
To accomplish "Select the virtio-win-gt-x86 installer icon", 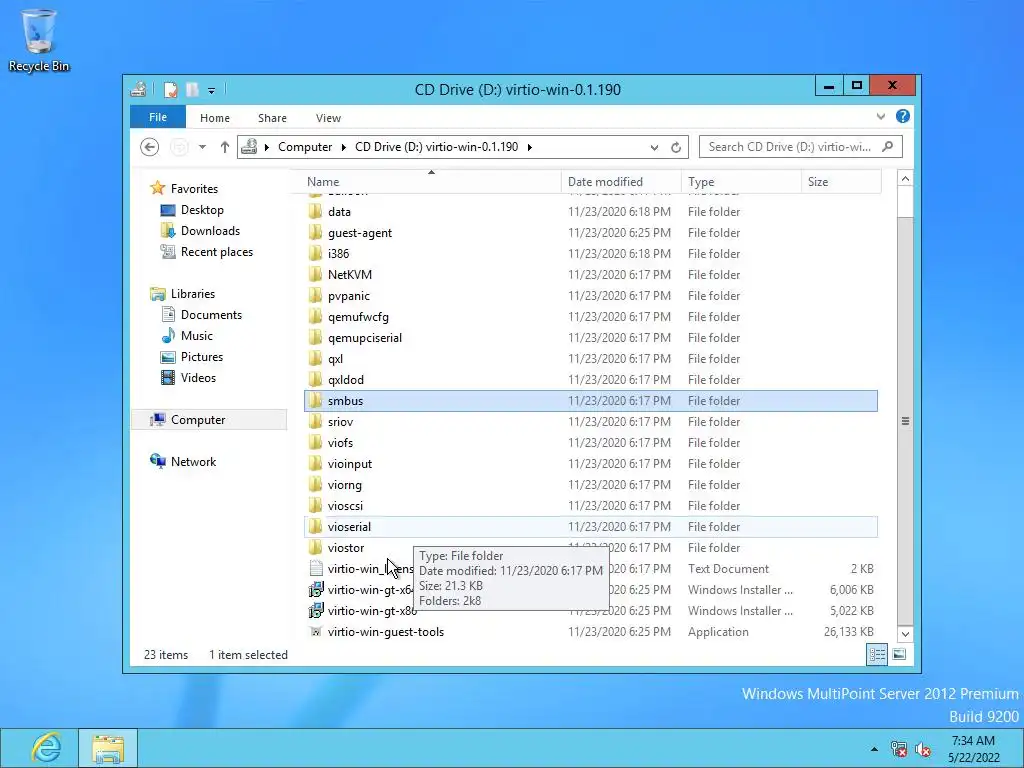I will [x=315, y=611].
